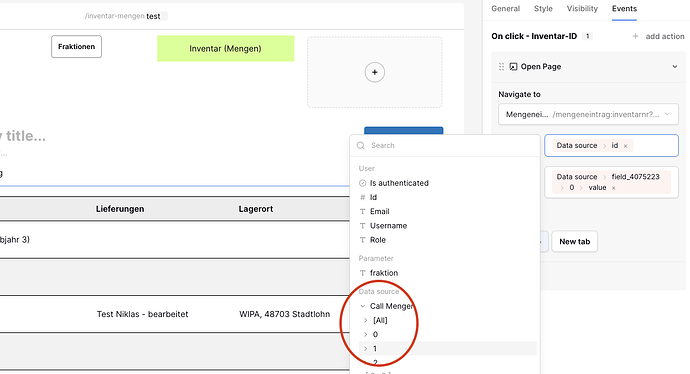Collapse the Open Page action chevron
Image resolution: width=690 pixels, height=374 pixels.
pyautogui.click(x=675, y=67)
